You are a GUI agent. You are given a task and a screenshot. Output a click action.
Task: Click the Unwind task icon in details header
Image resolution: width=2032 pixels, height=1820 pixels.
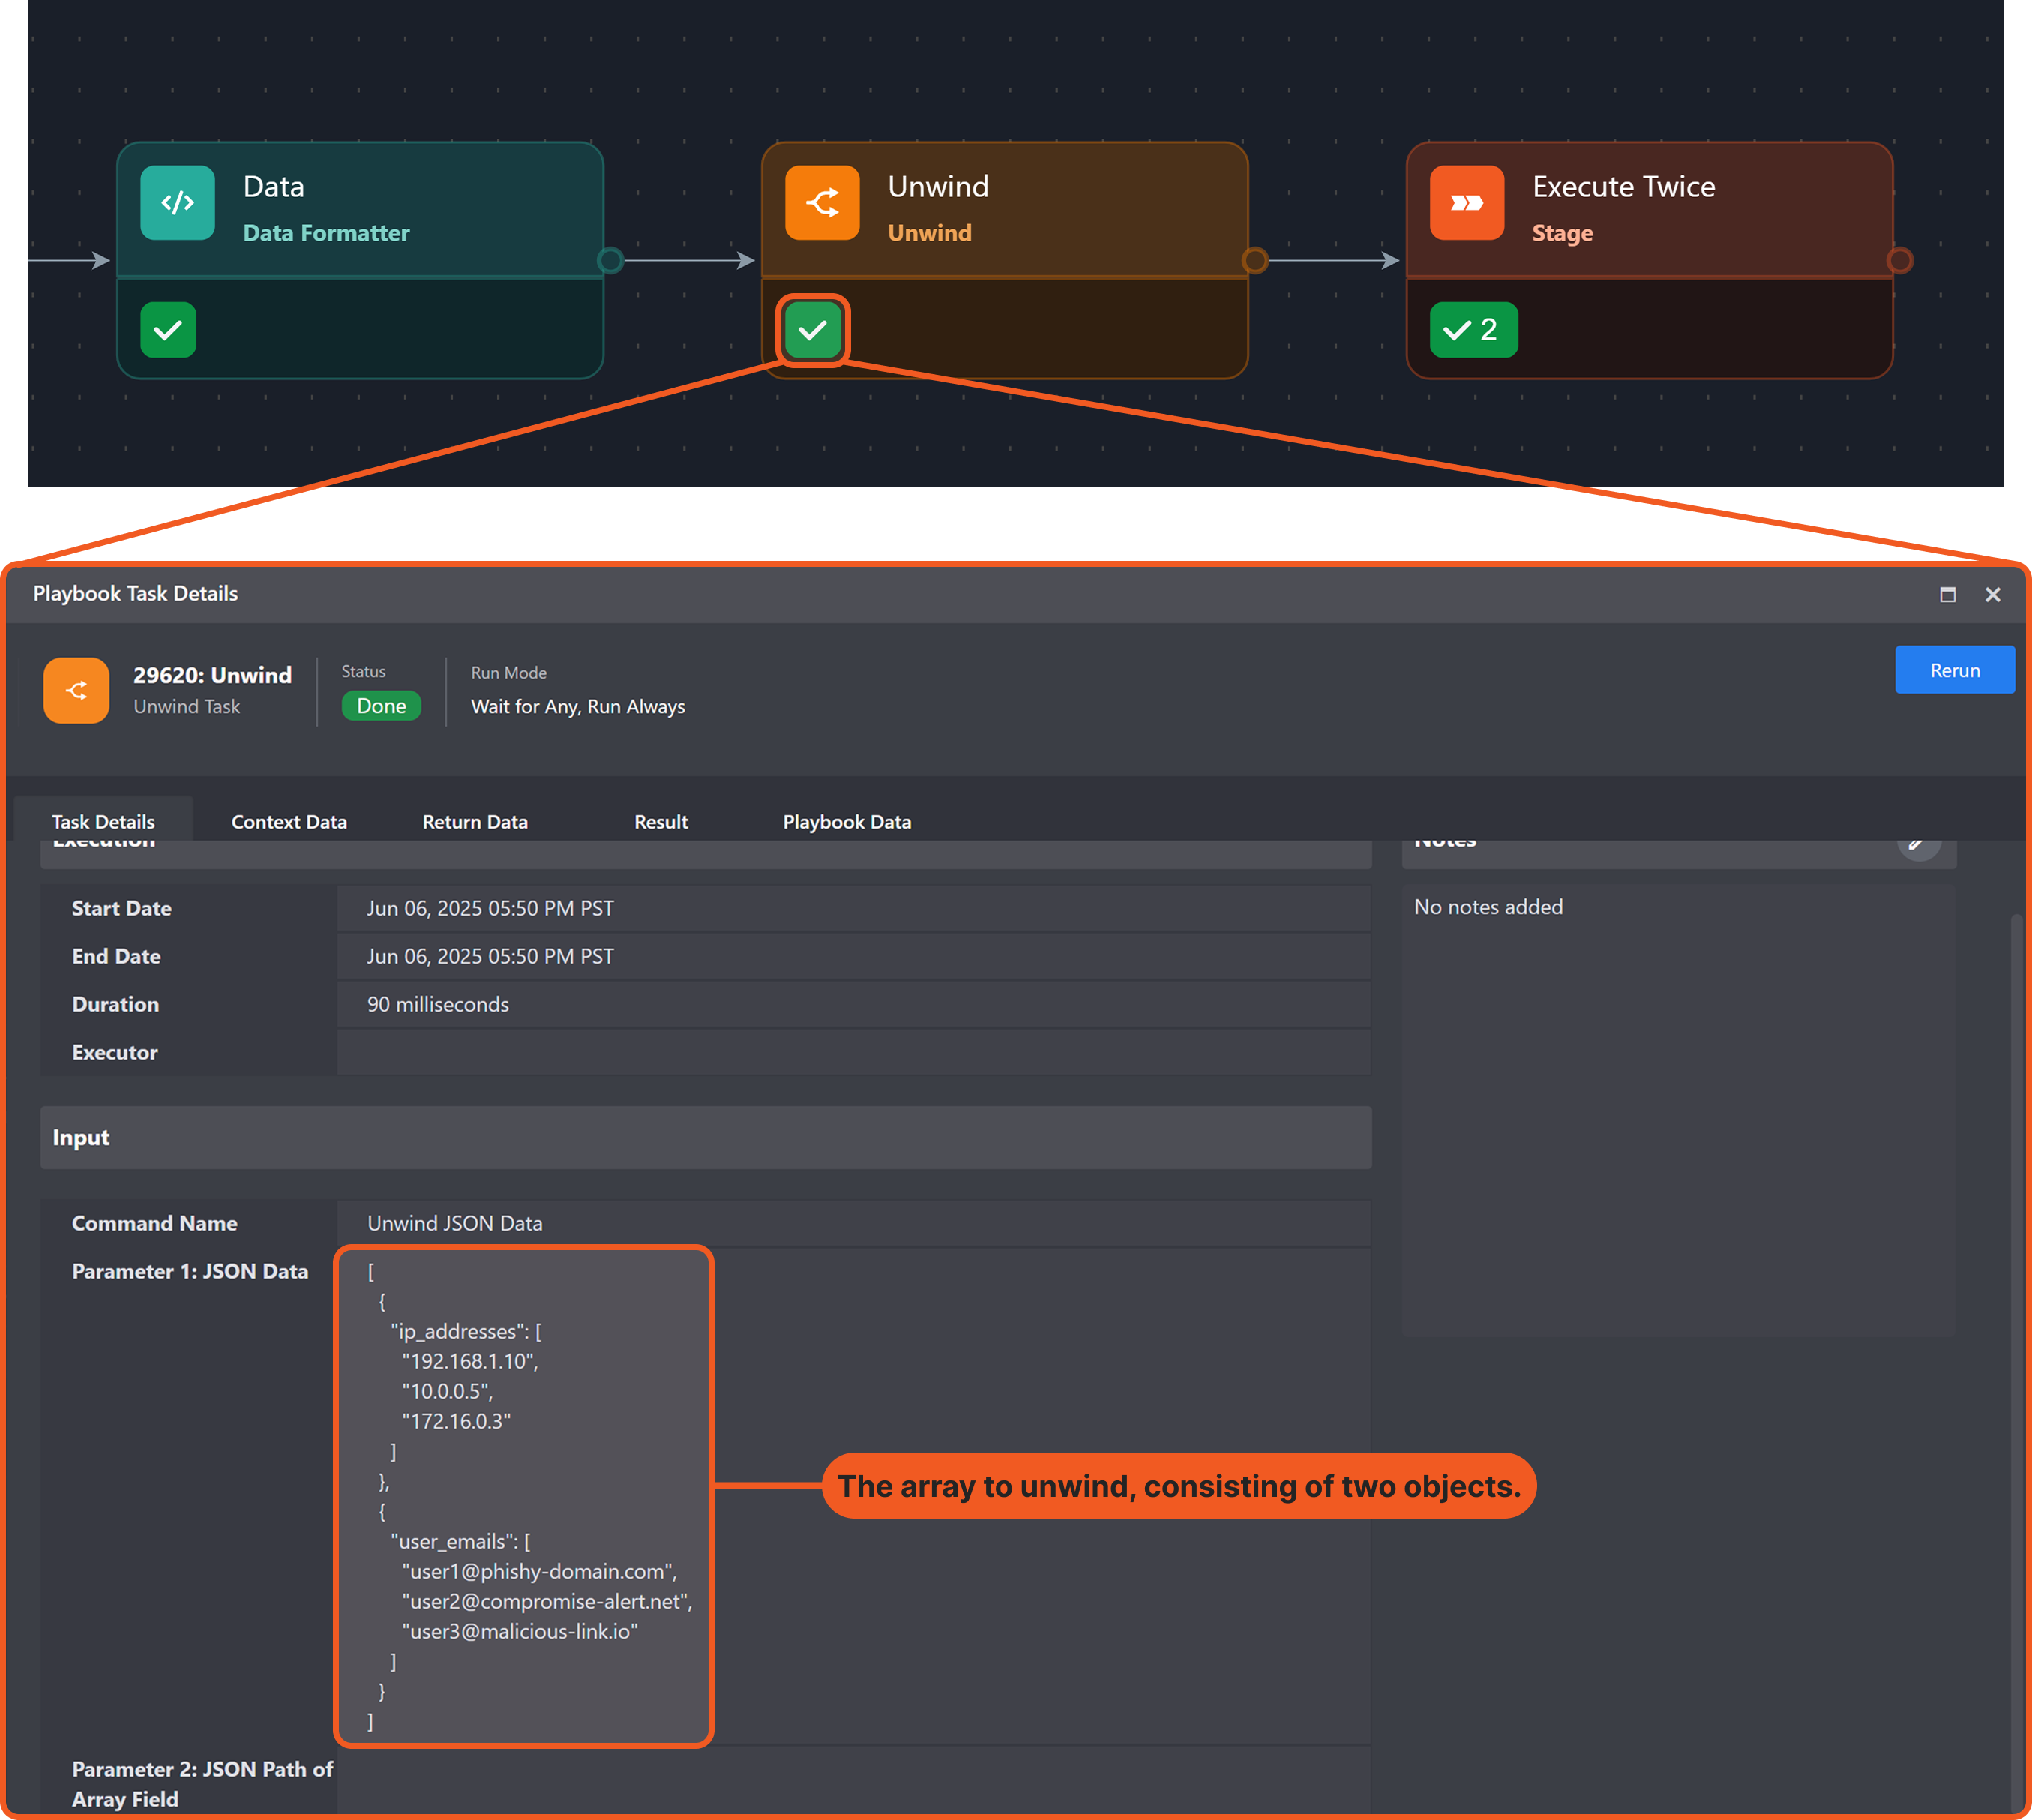pyautogui.click(x=76, y=690)
